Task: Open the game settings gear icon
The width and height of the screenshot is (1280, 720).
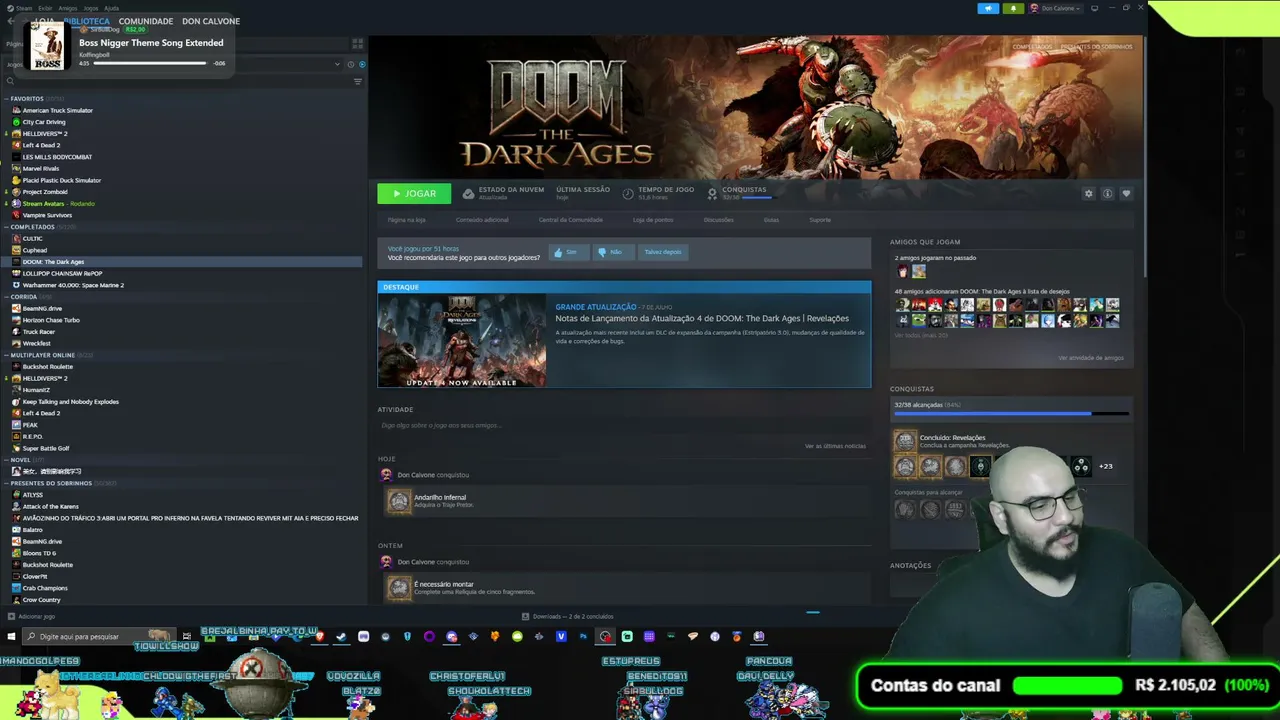Action: (1089, 193)
